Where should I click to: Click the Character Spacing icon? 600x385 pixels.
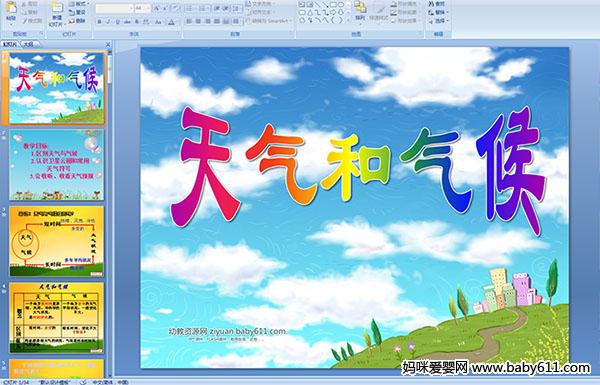coord(146,22)
